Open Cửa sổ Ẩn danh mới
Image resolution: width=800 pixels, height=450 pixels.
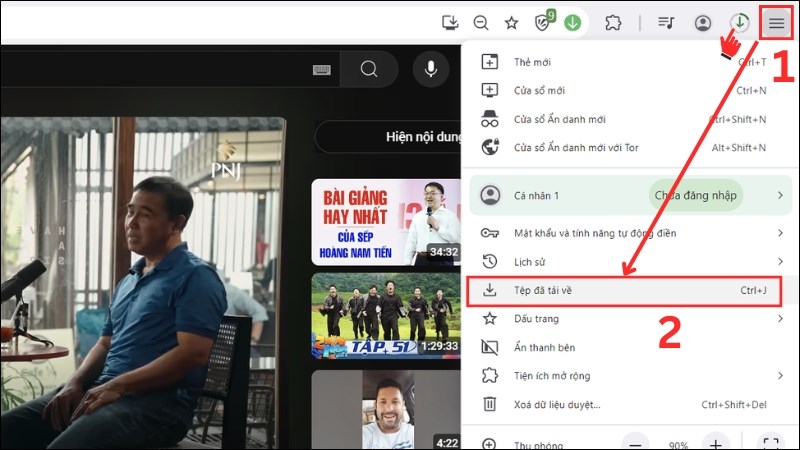[x=631, y=119]
